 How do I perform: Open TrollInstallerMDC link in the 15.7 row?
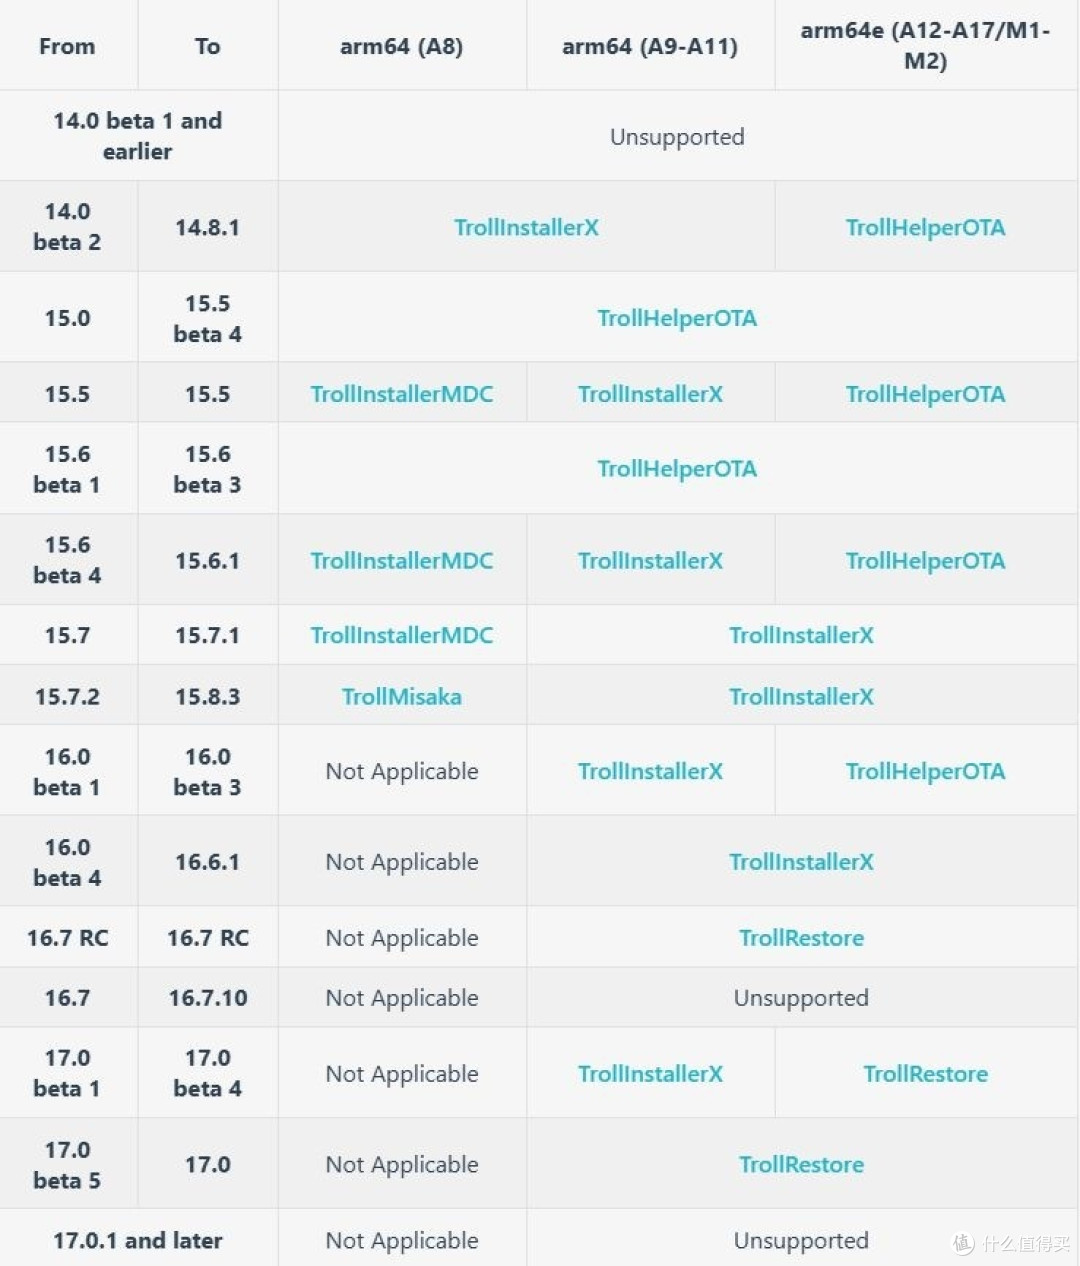401,635
